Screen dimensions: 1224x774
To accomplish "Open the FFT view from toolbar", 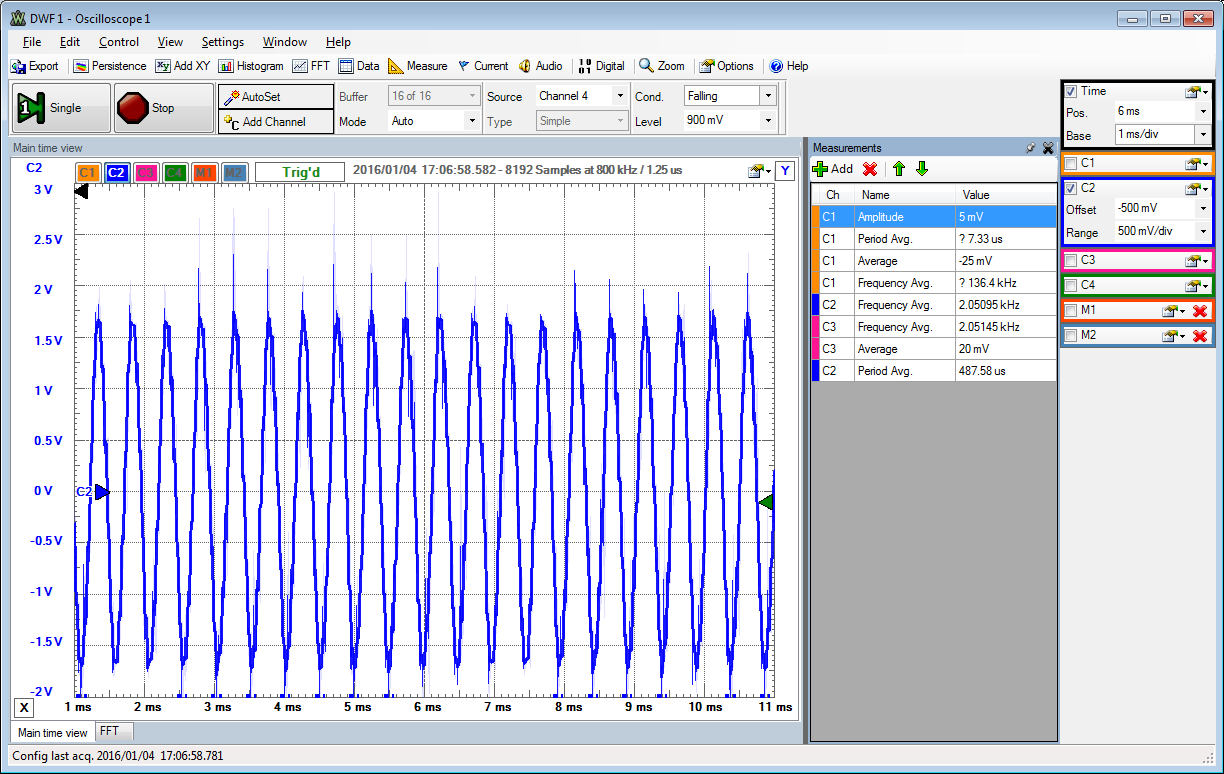I will click(311, 66).
